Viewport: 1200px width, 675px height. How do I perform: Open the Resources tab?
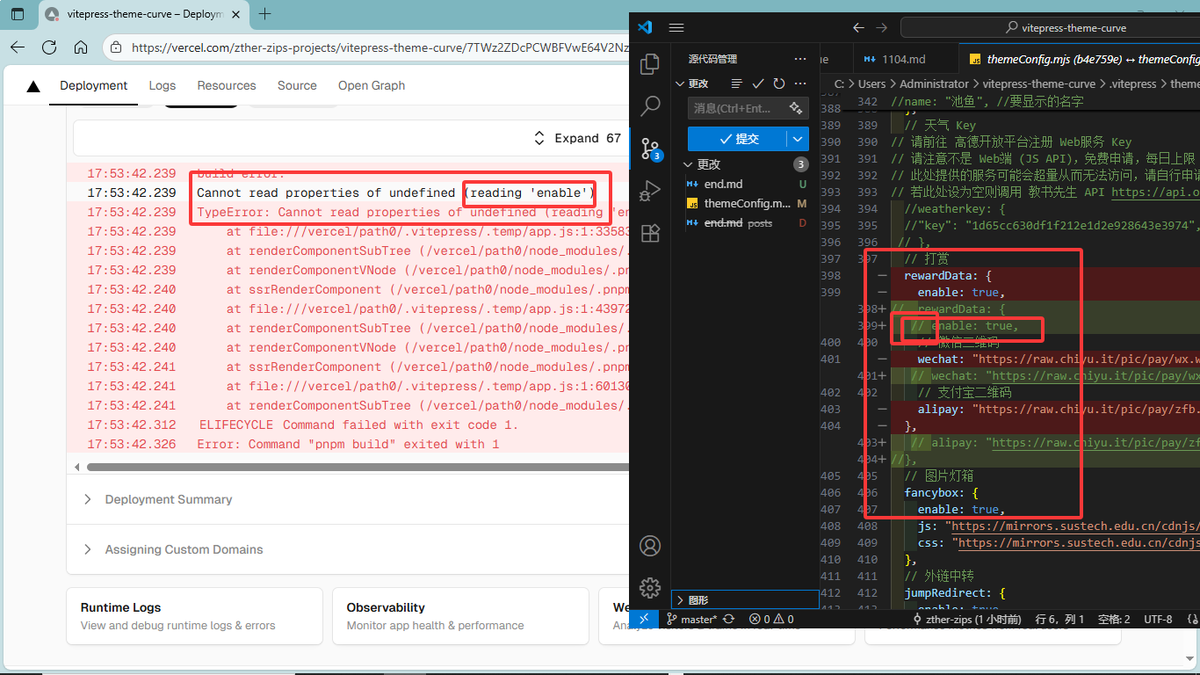[226, 86]
